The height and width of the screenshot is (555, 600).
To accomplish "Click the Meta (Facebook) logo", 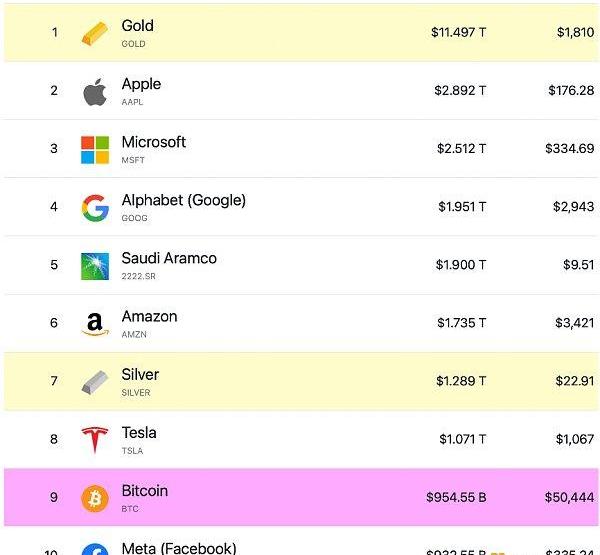I will click(x=95, y=549).
